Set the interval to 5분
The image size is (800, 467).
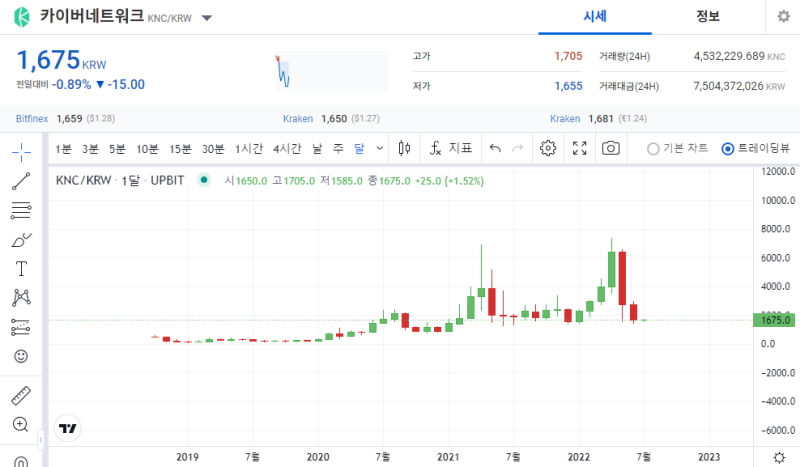coord(117,149)
